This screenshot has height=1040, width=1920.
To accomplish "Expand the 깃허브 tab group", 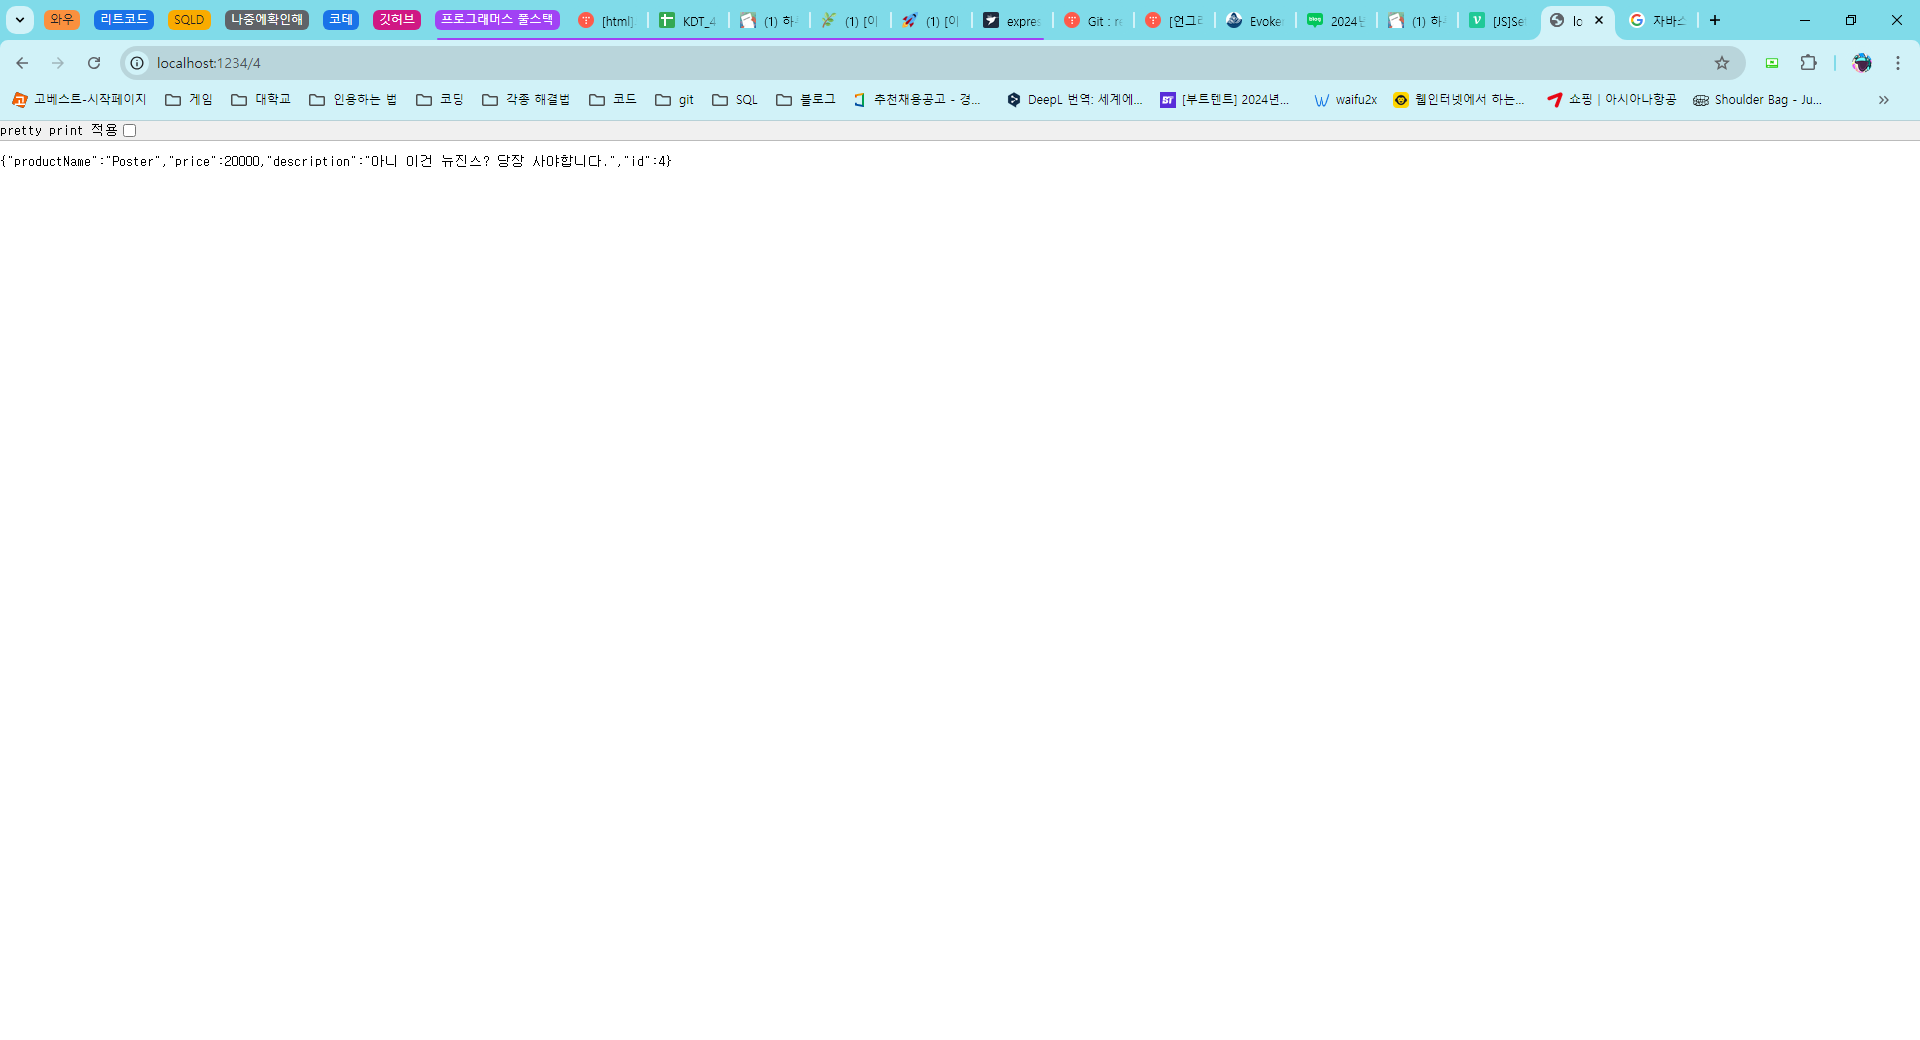I will pyautogui.click(x=397, y=20).
